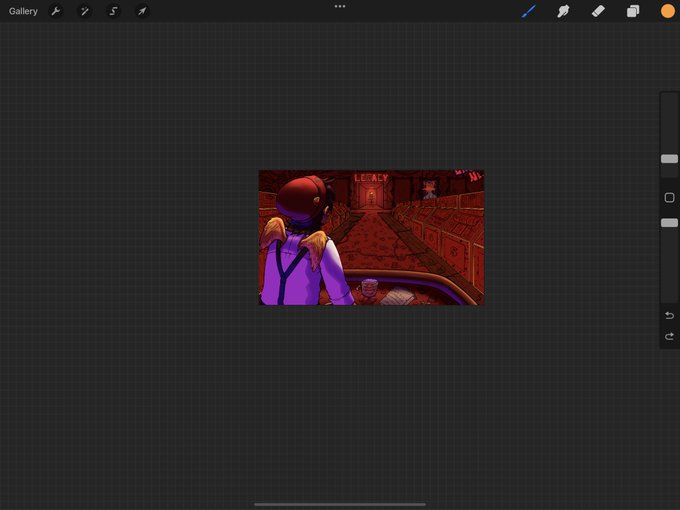Tap the artwork canvas
Screen dimensions: 680x510
tap(371, 238)
